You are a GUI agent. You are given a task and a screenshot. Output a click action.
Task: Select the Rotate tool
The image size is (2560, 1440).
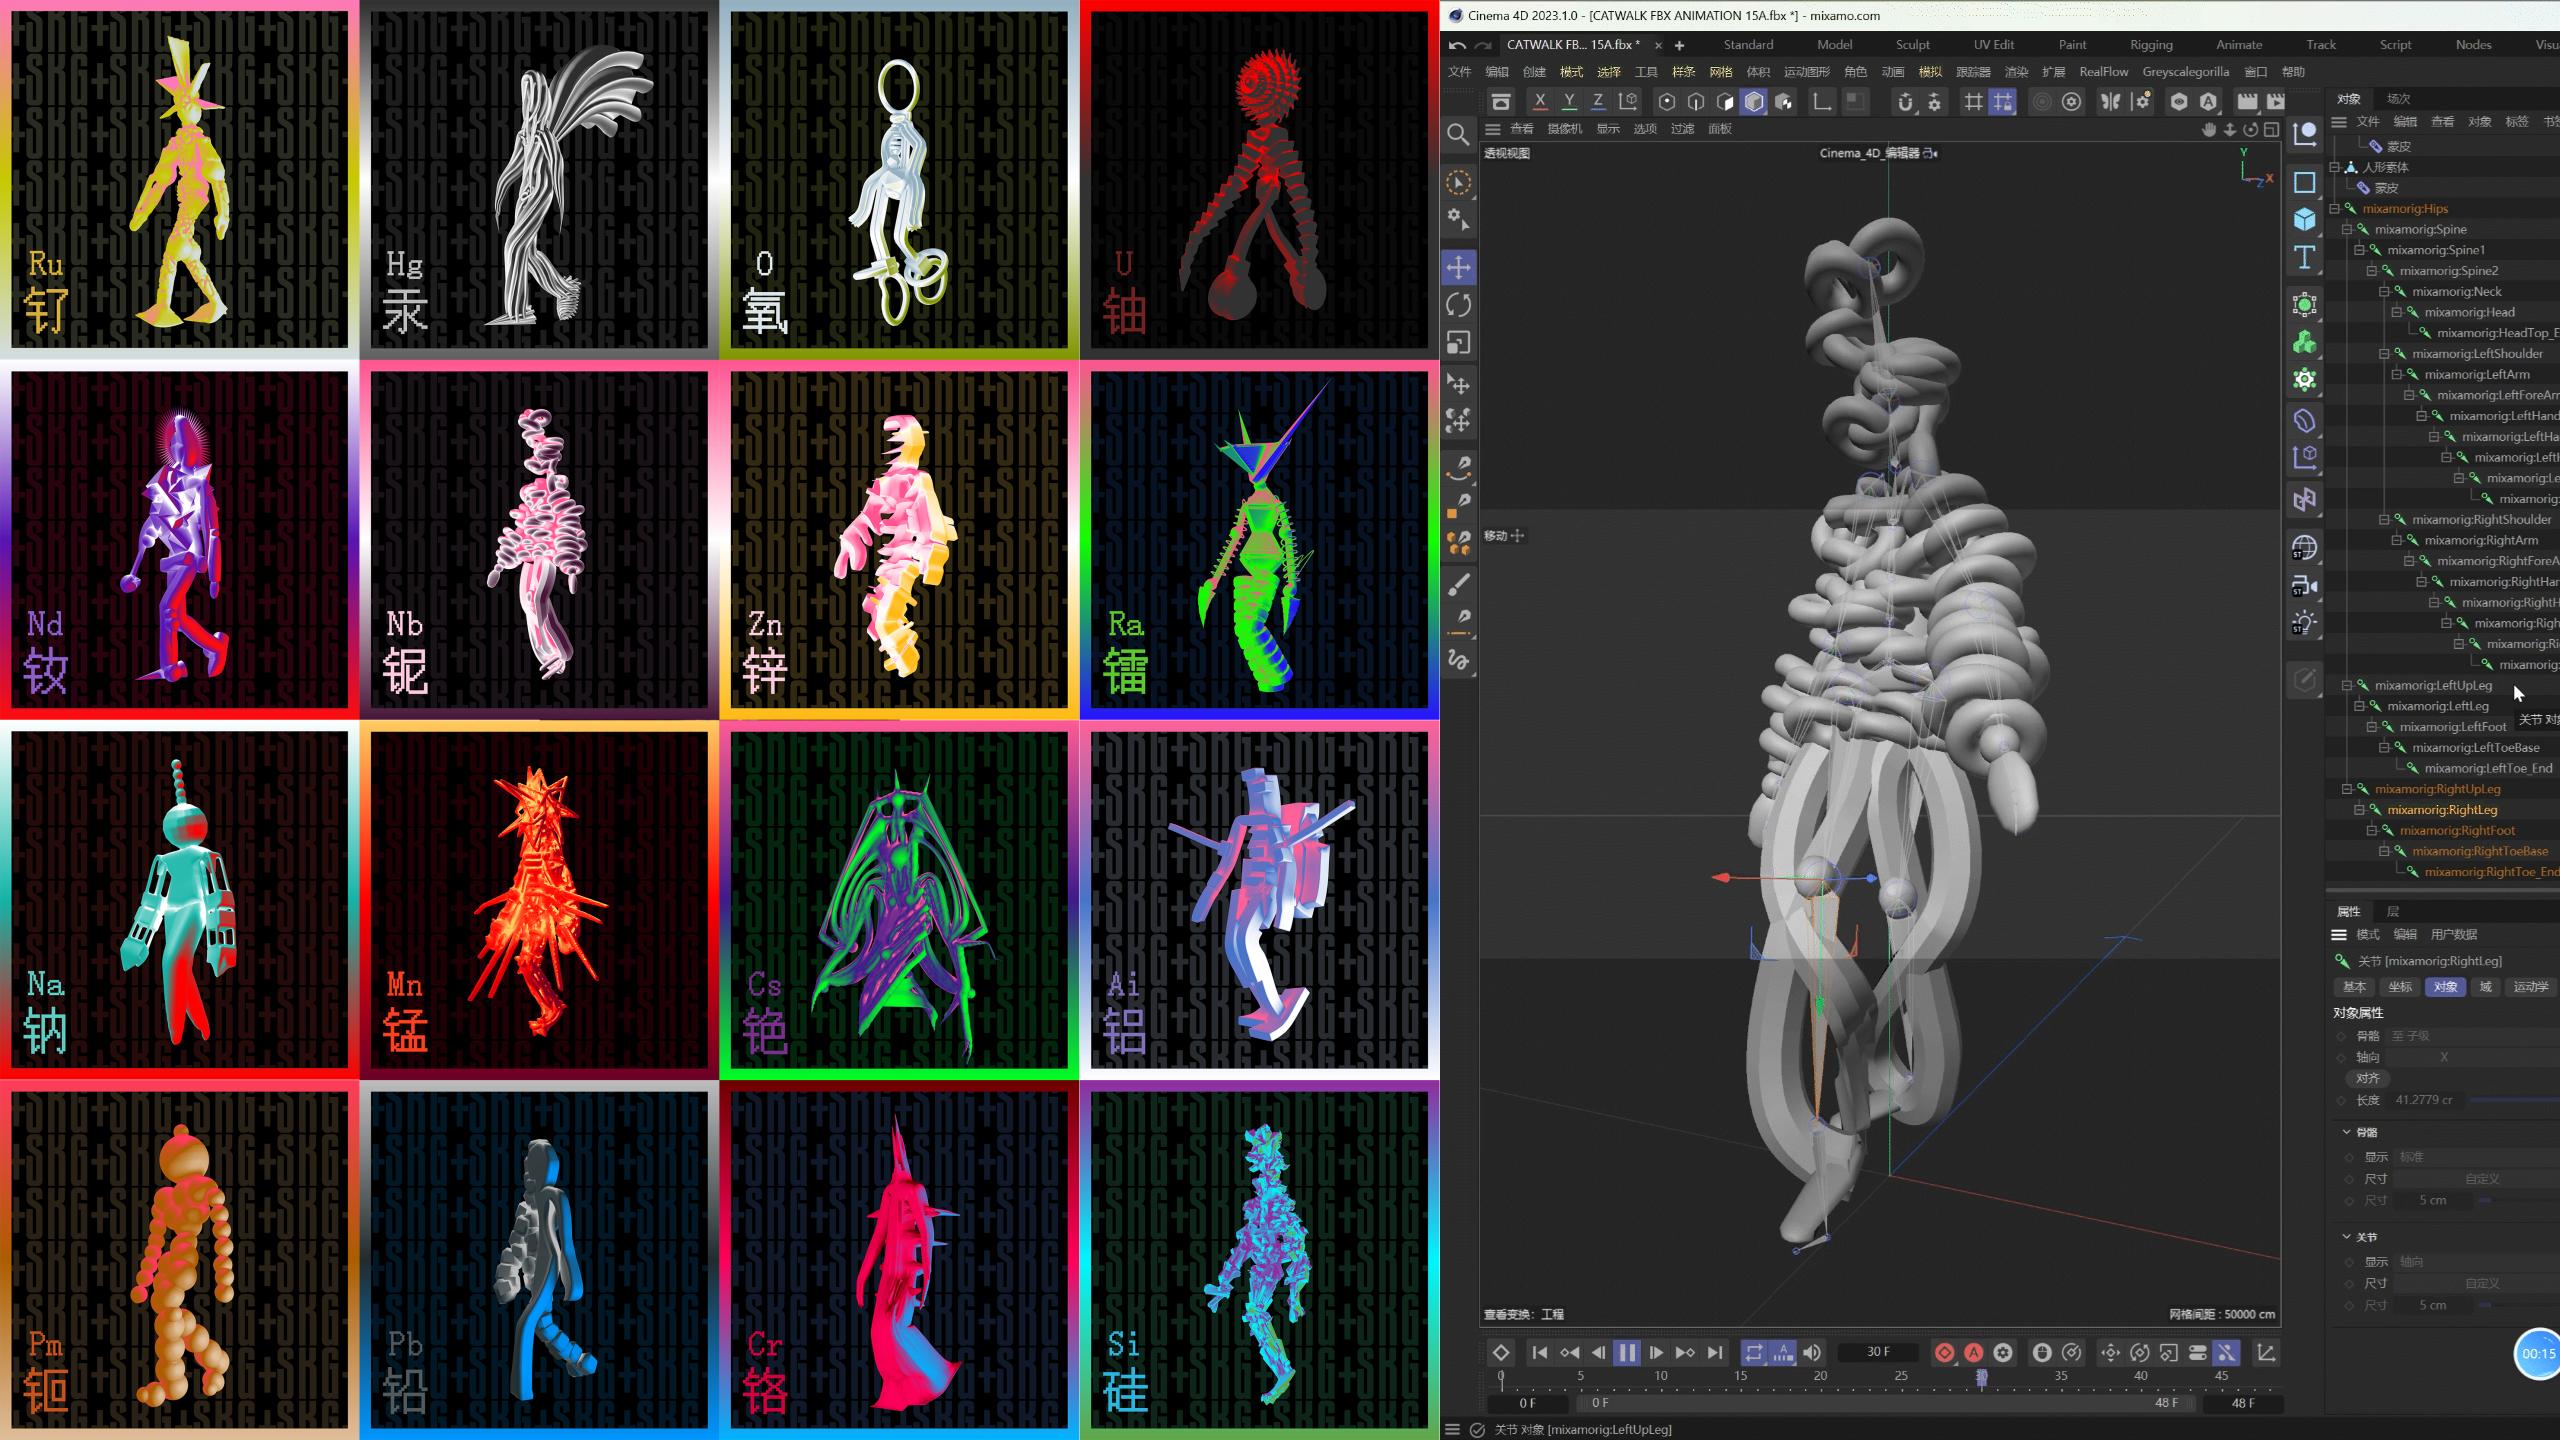(1458, 305)
